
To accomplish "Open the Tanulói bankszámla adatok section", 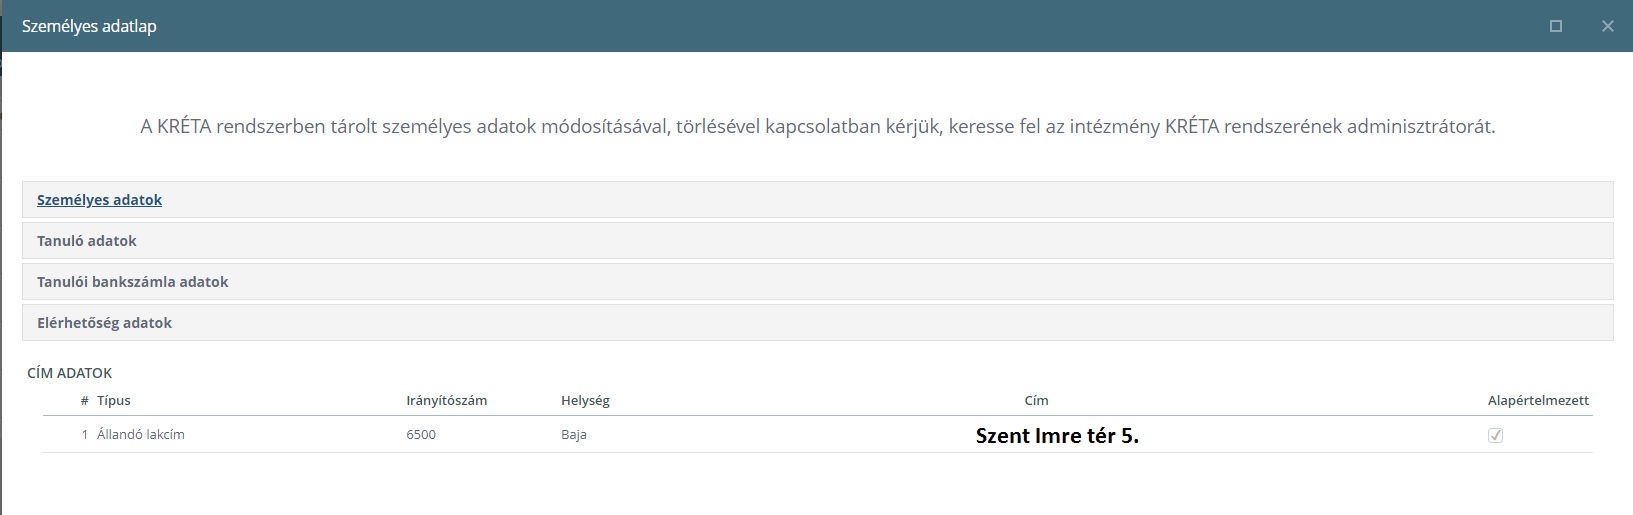I will pyautogui.click(x=132, y=282).
